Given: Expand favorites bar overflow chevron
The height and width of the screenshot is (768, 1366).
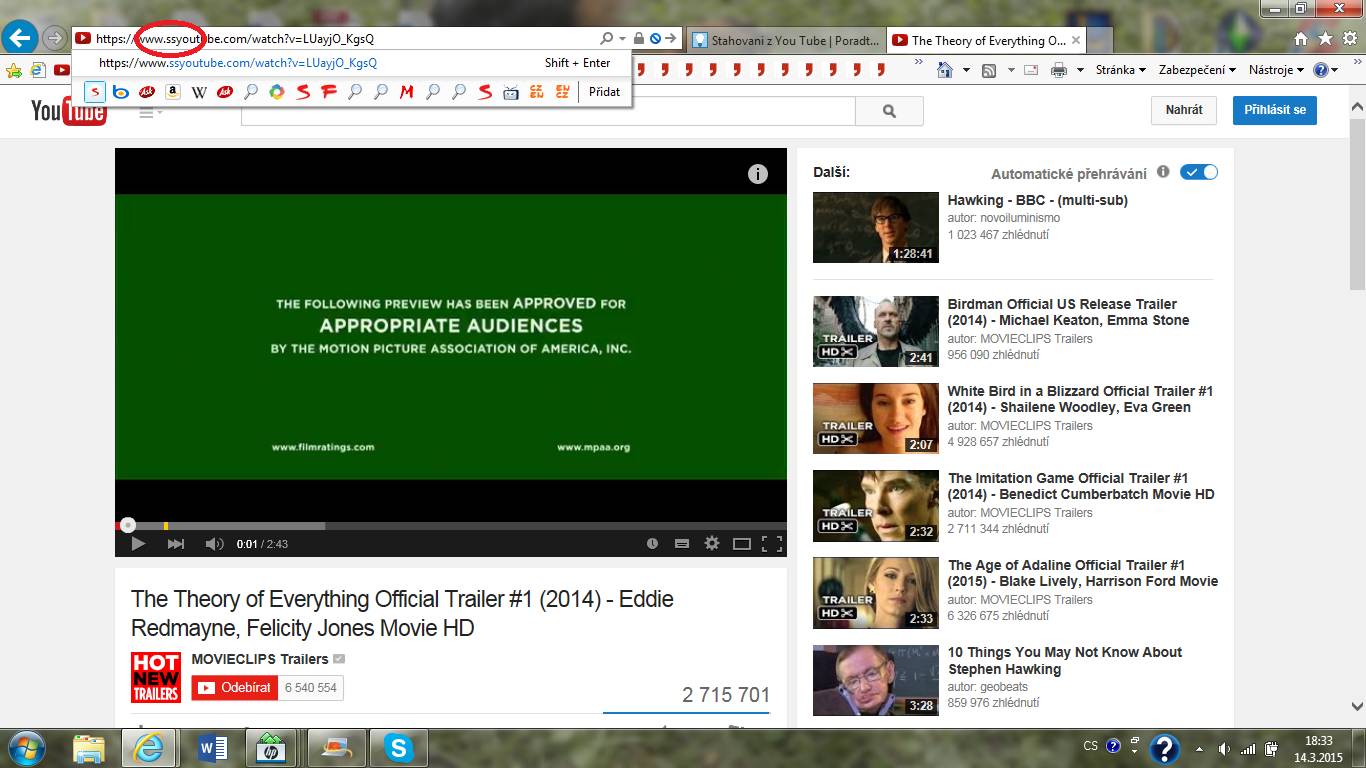Looking at the screenshot, I should tap(919, 63).
